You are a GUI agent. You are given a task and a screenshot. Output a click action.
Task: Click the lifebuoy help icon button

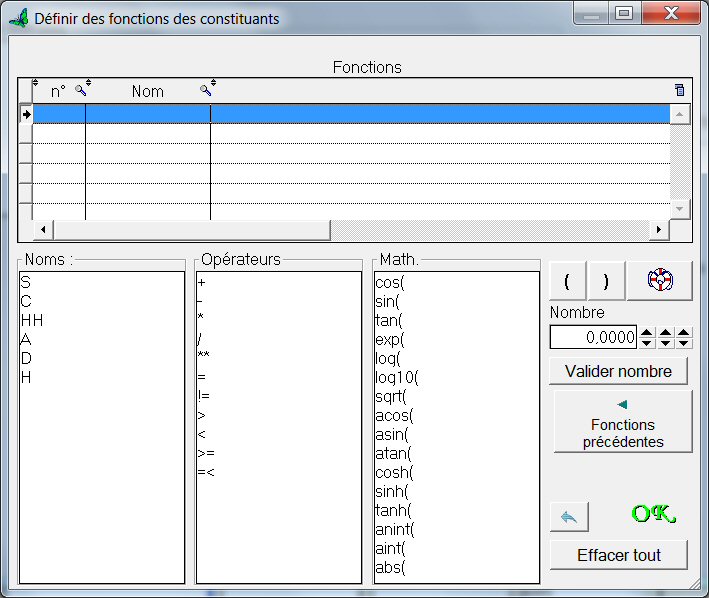pyautogui.click(x=660, y=281)
